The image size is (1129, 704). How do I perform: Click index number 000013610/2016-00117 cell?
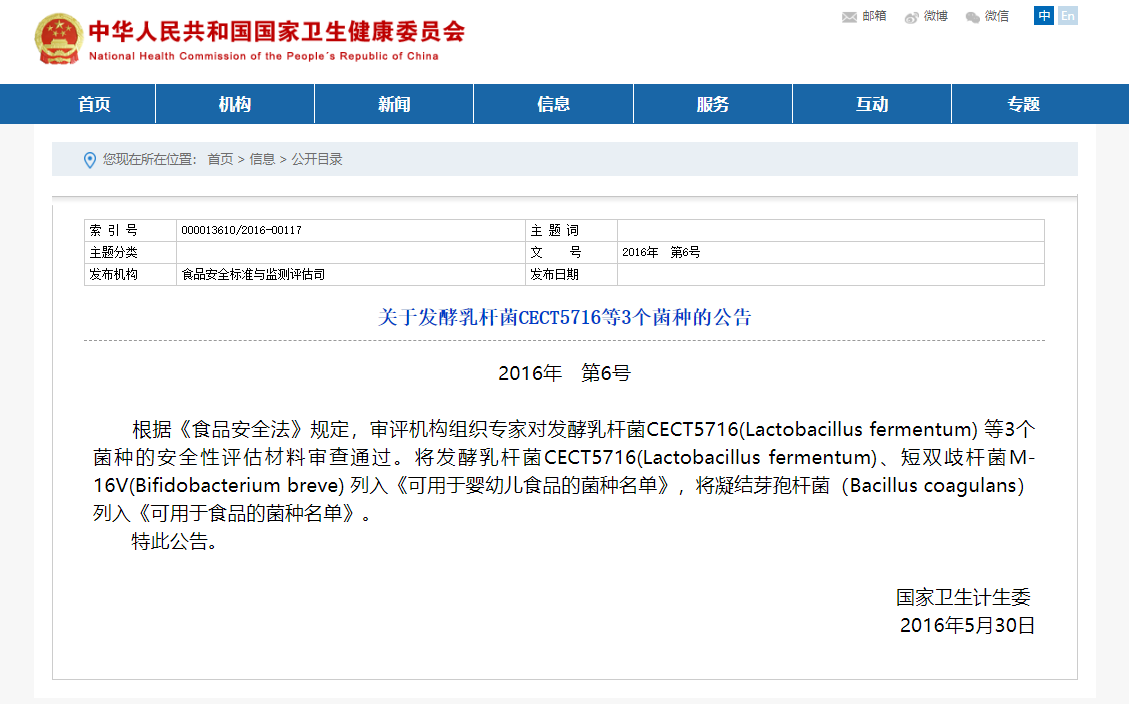click(241, 230)
